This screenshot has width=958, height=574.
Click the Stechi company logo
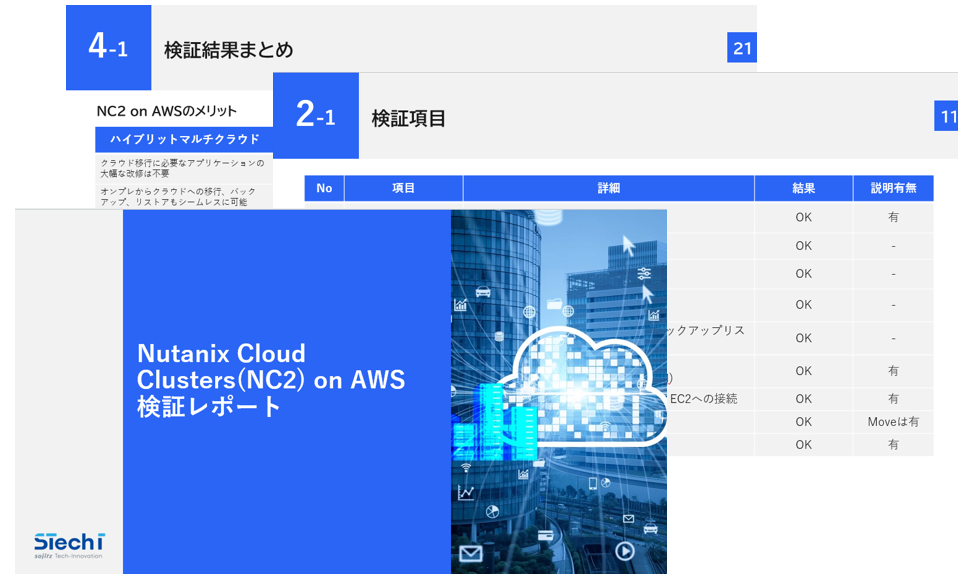[68, 545]
